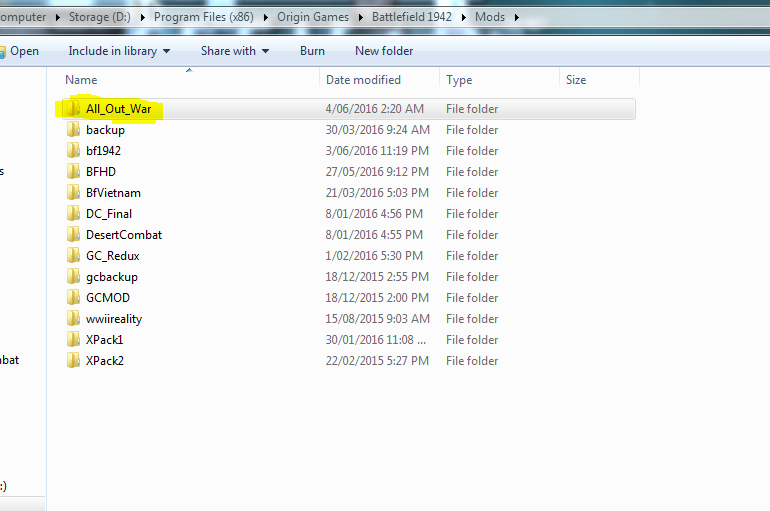
Task: Open the Include in library dropdown
Action: [x=119, y=51]
